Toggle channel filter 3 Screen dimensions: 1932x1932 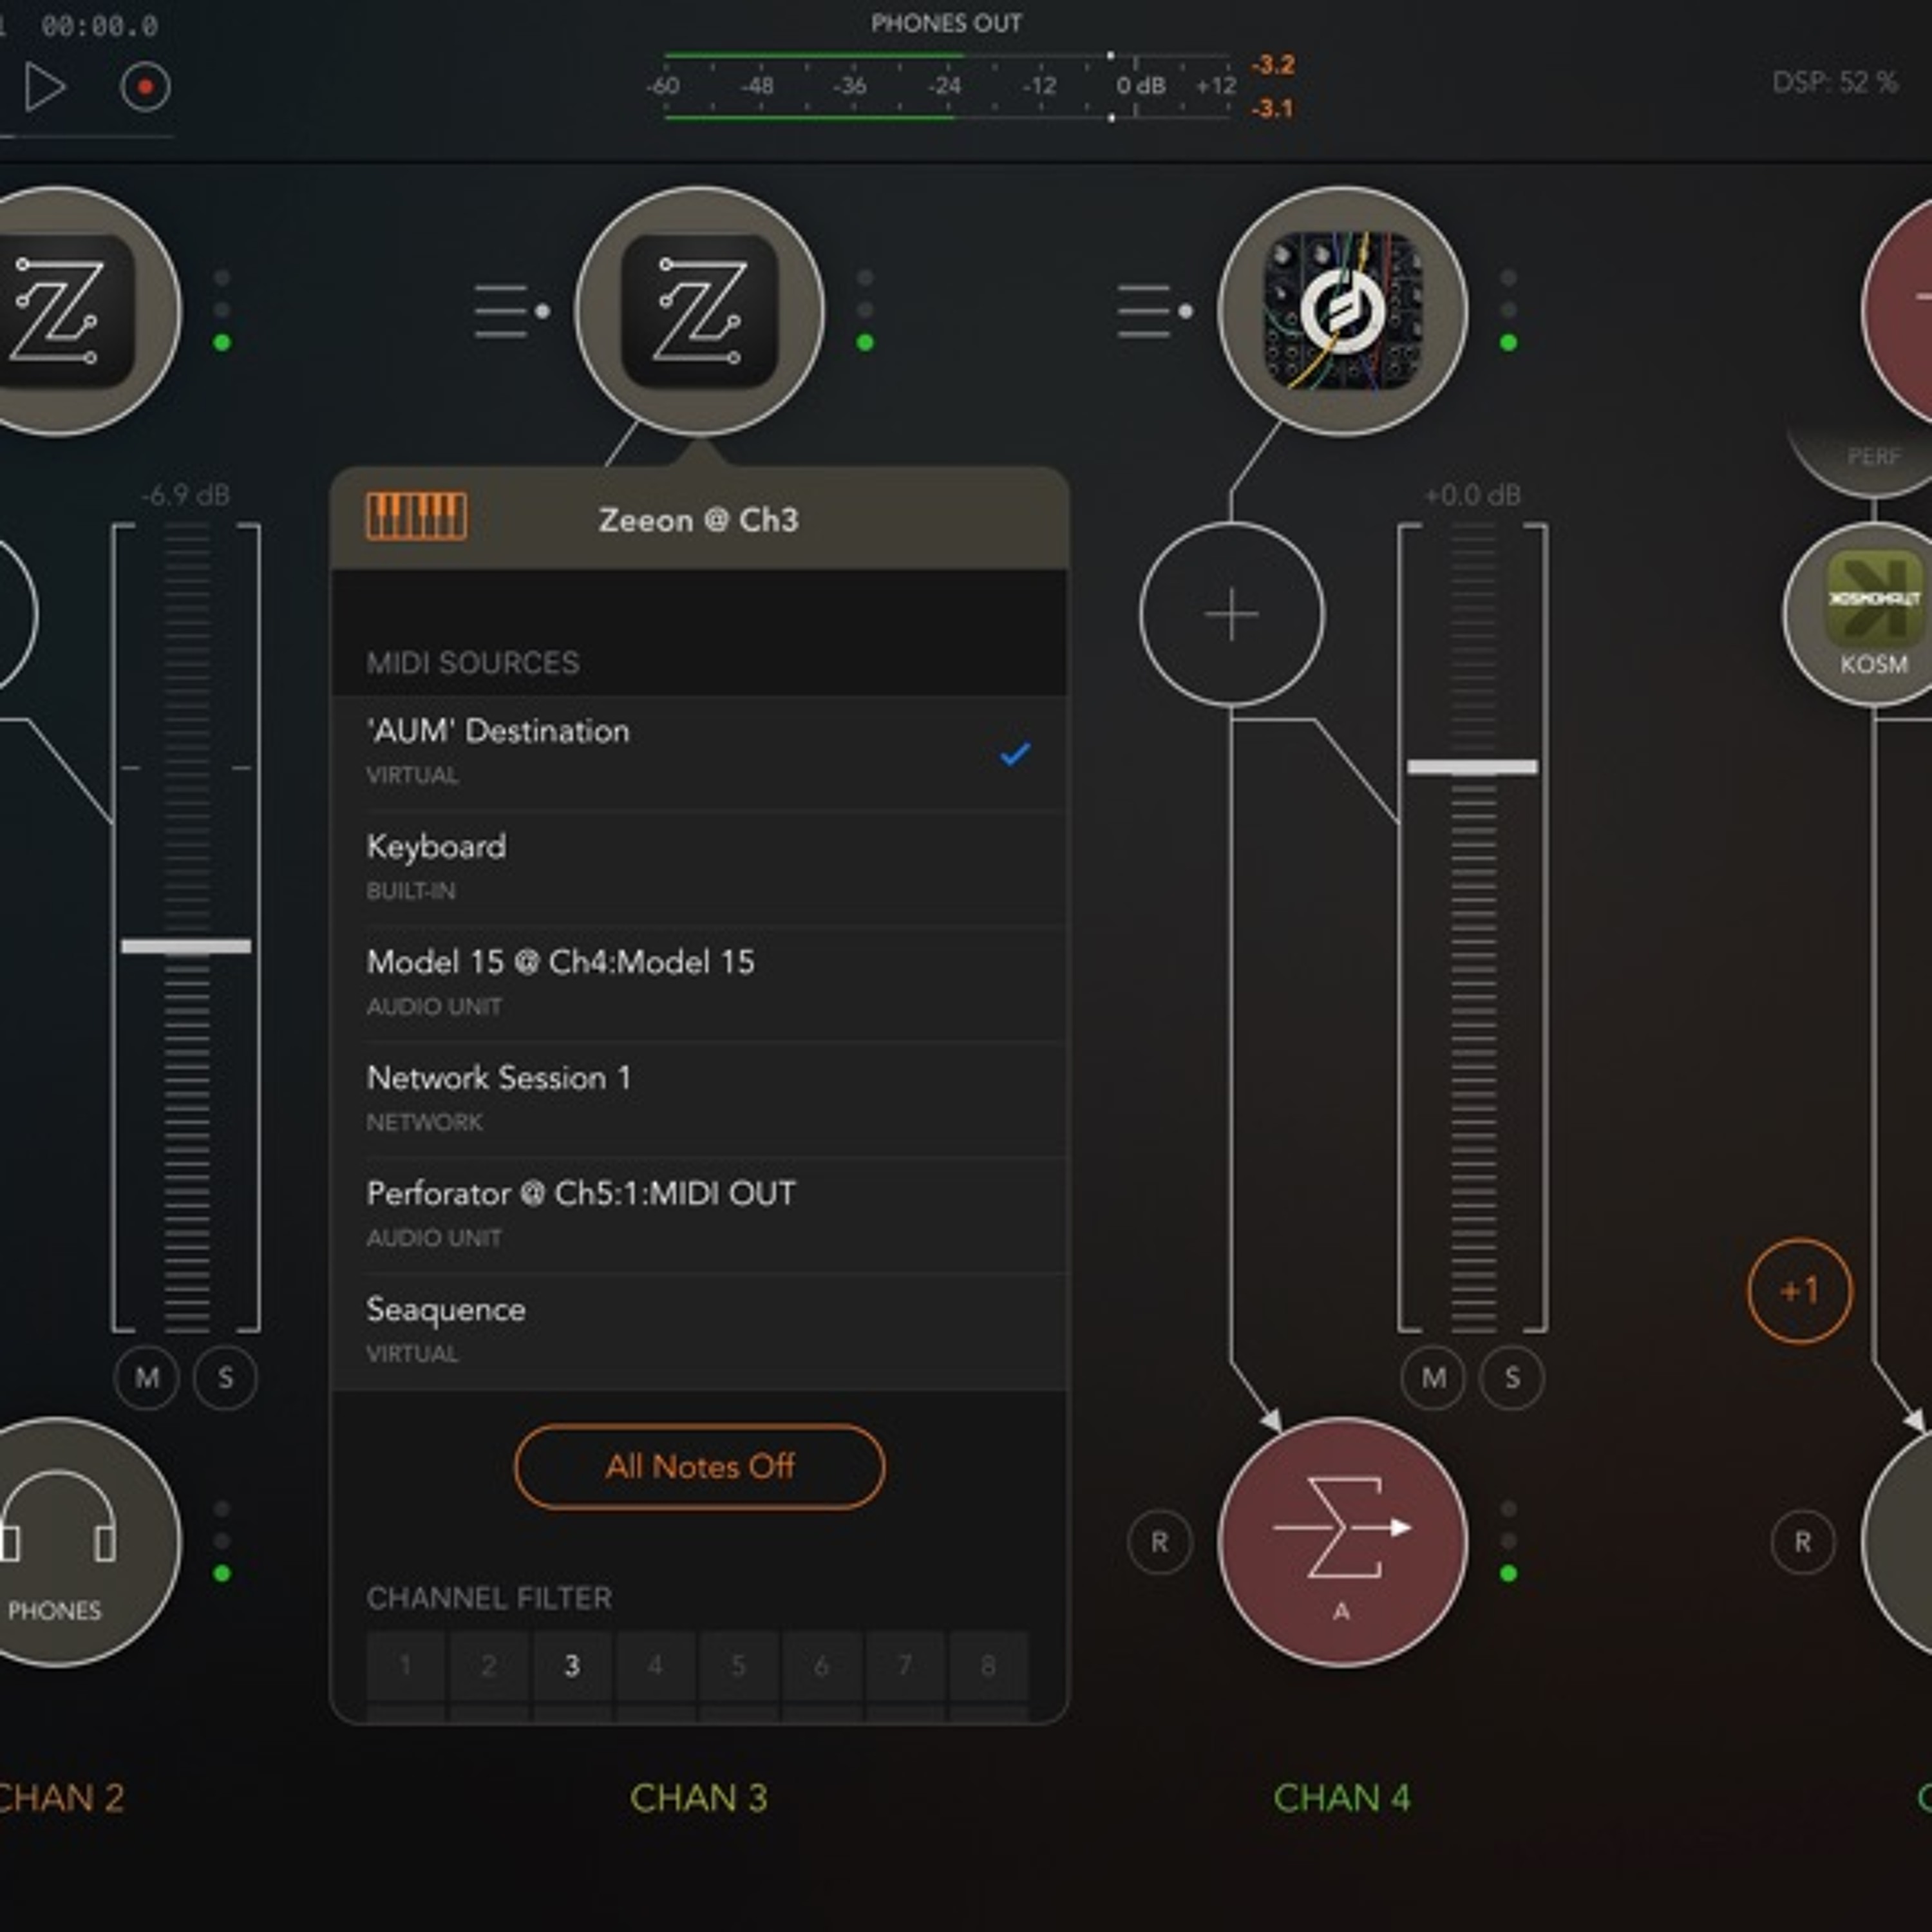(572, 1665)
